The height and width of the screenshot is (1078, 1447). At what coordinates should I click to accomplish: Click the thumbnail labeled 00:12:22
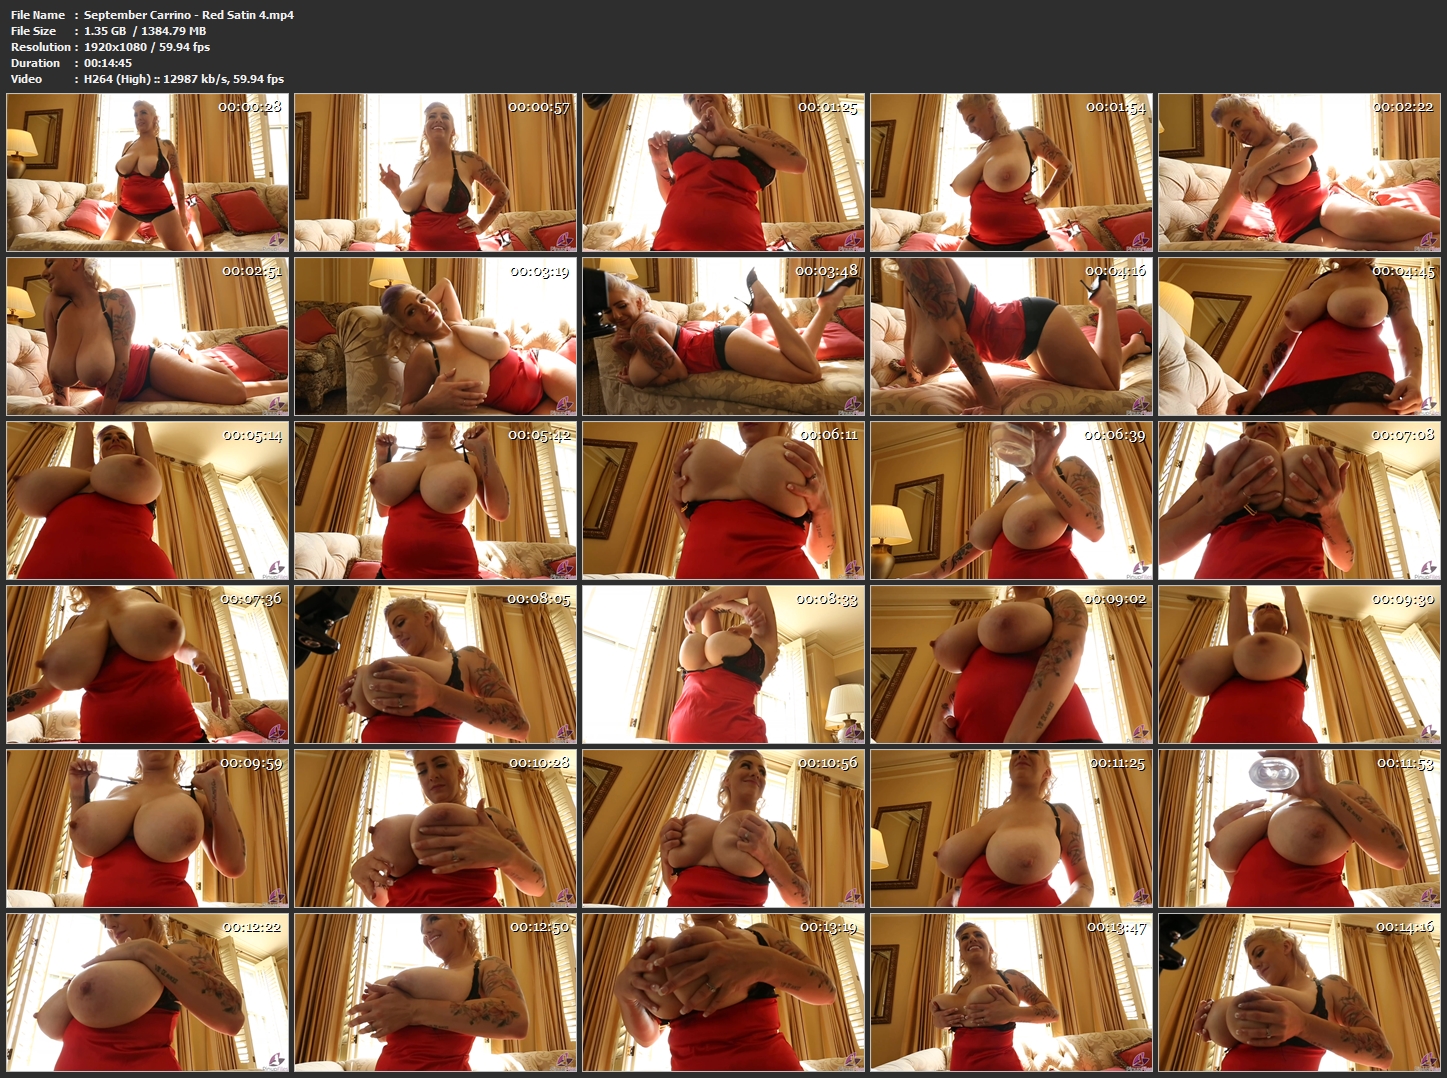coord(147,992)
